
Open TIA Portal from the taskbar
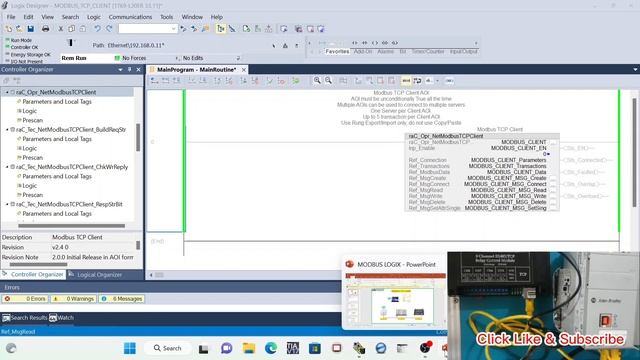point(293,348)
